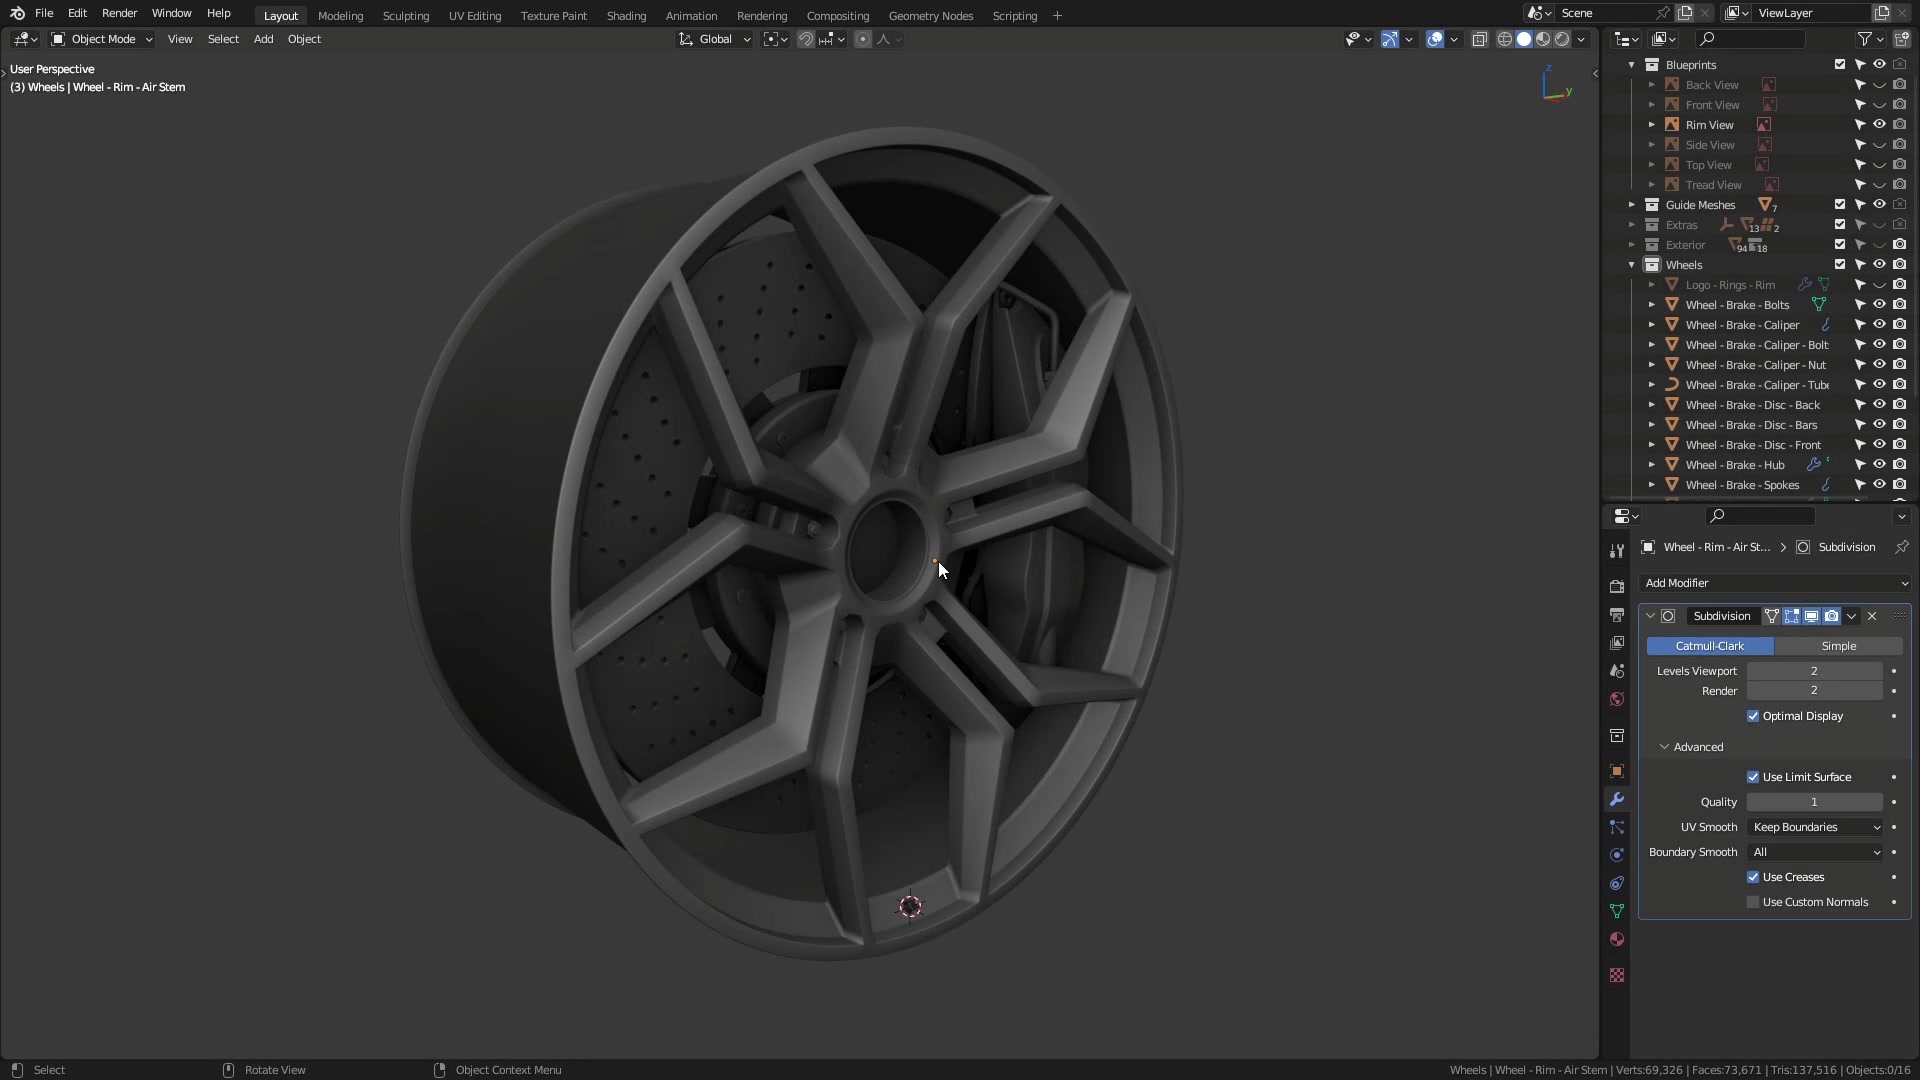Open the Render properties tab
This screenshot has width=1920, height=1080.
(1617, 587)
